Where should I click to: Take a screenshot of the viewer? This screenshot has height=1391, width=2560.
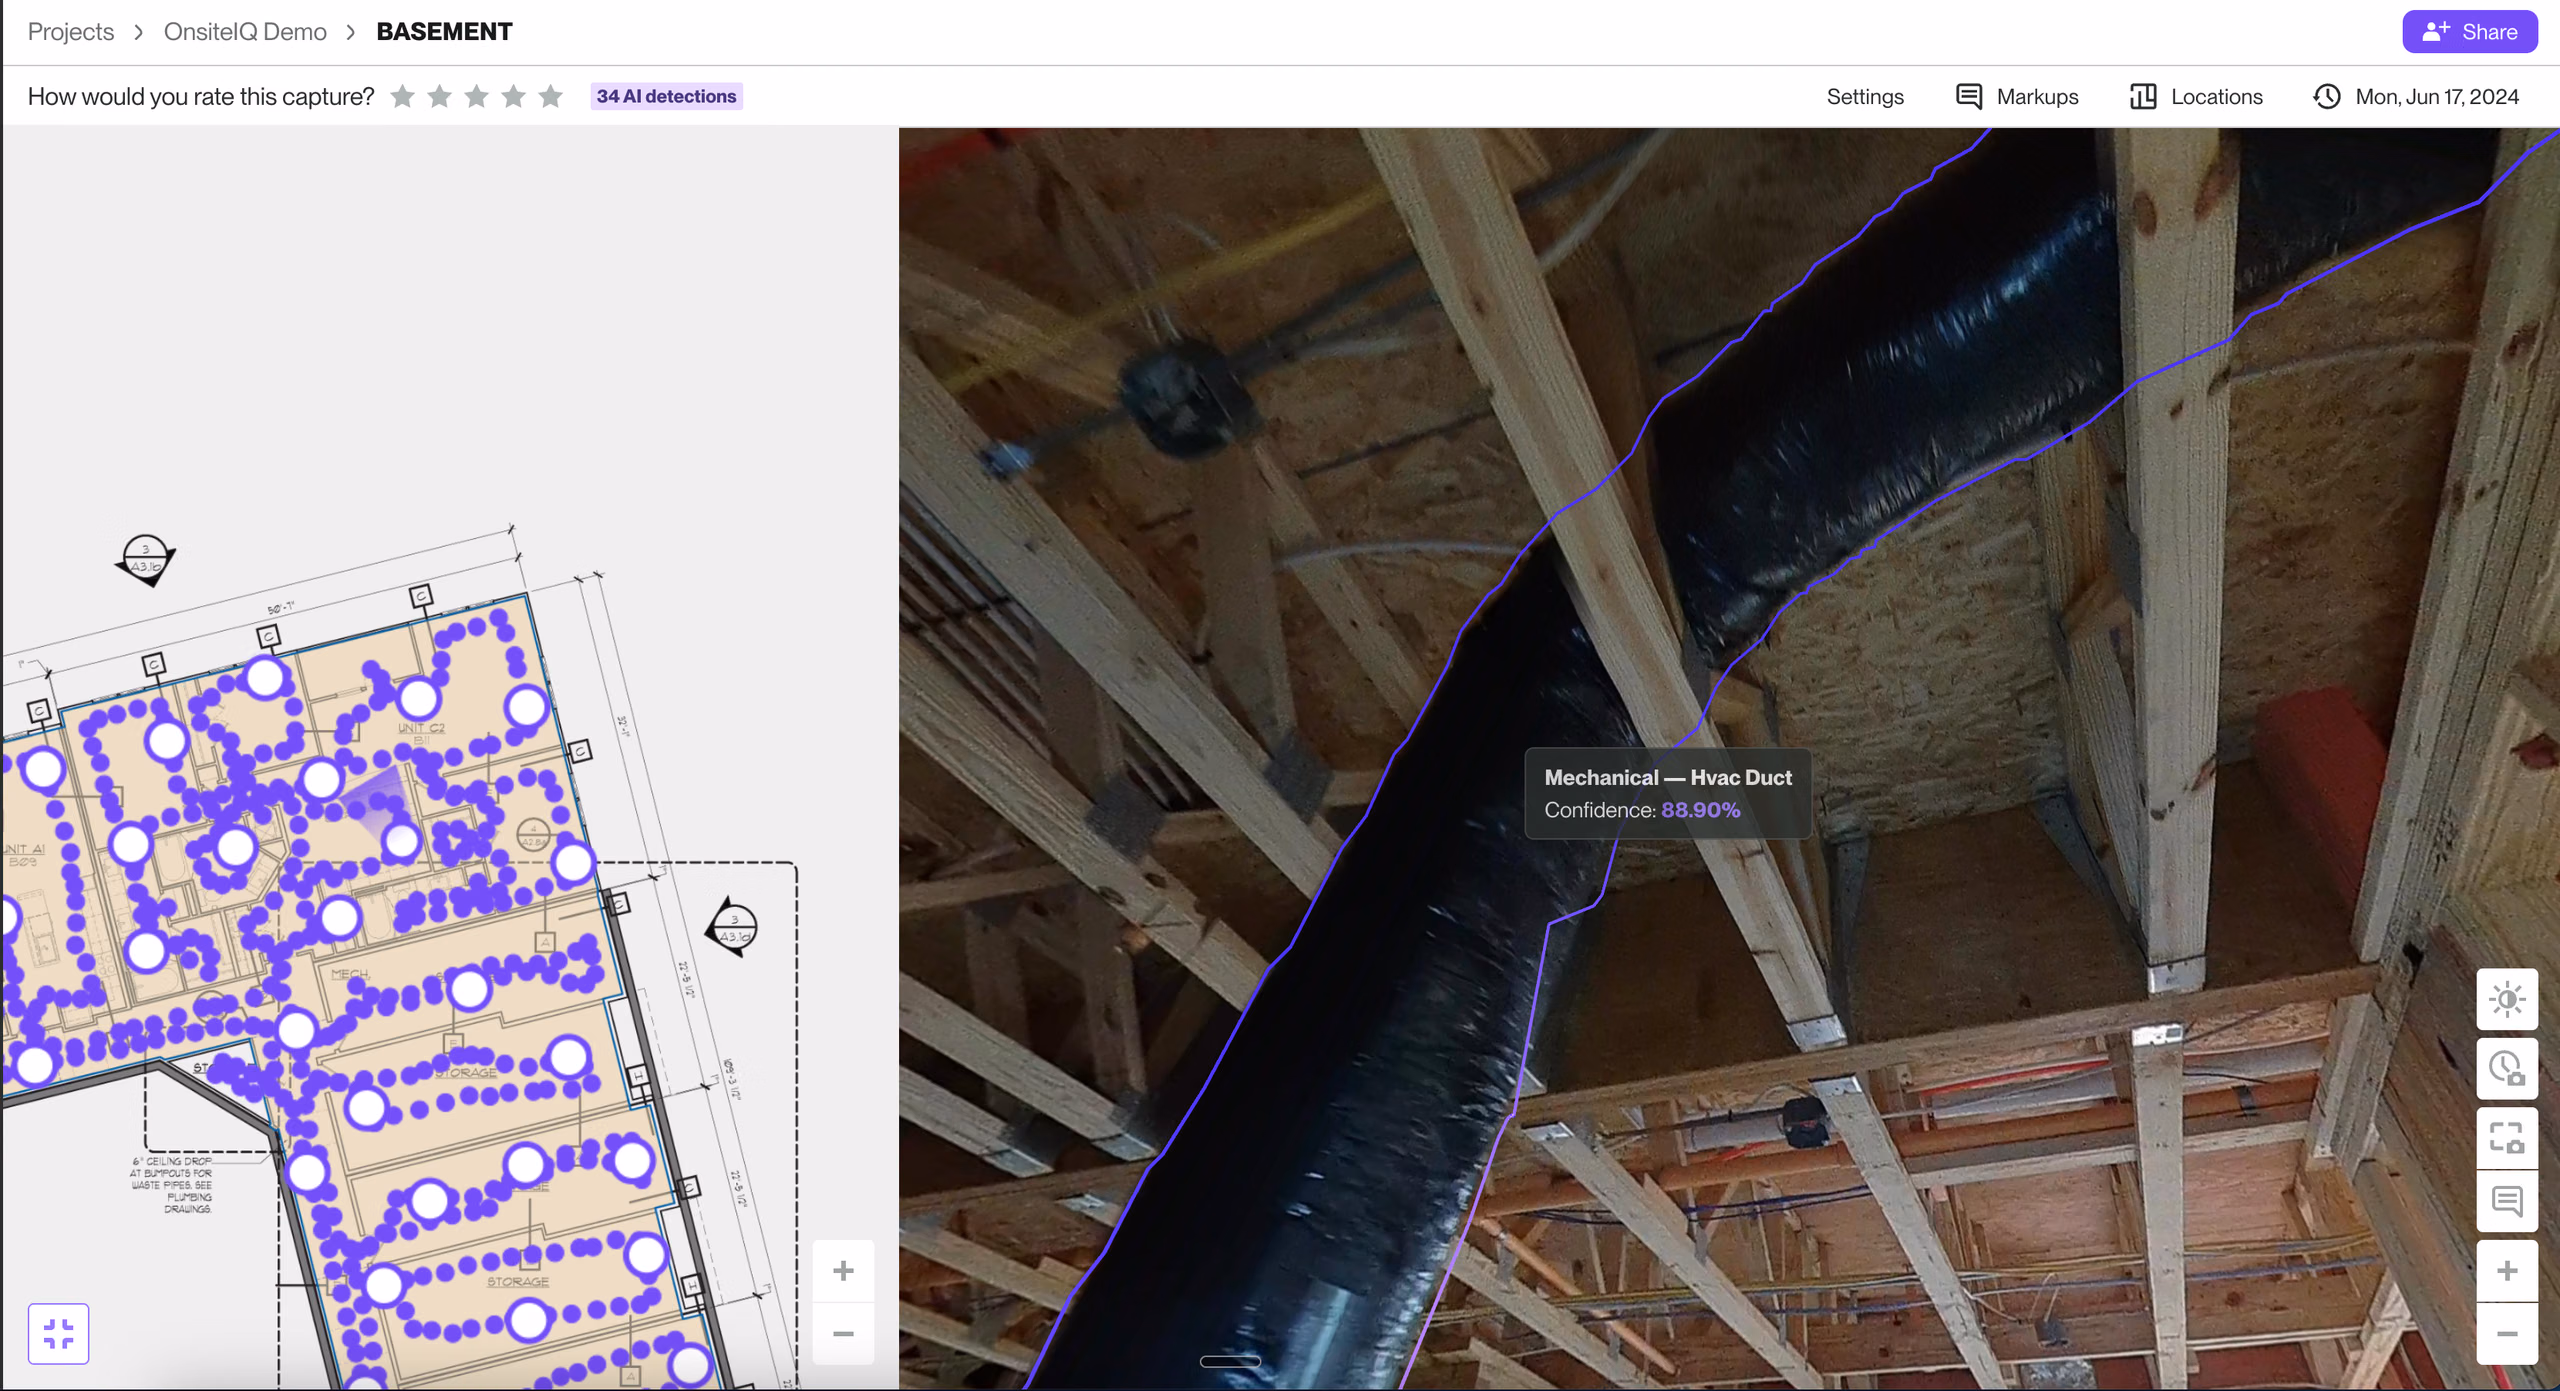2507,1138
